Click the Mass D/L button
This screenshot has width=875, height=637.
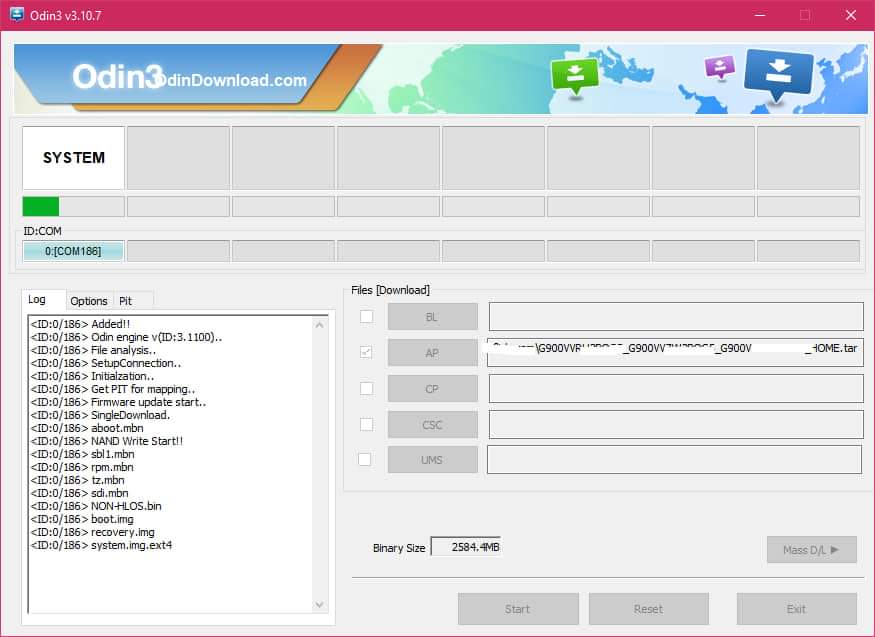pos(811,550)
